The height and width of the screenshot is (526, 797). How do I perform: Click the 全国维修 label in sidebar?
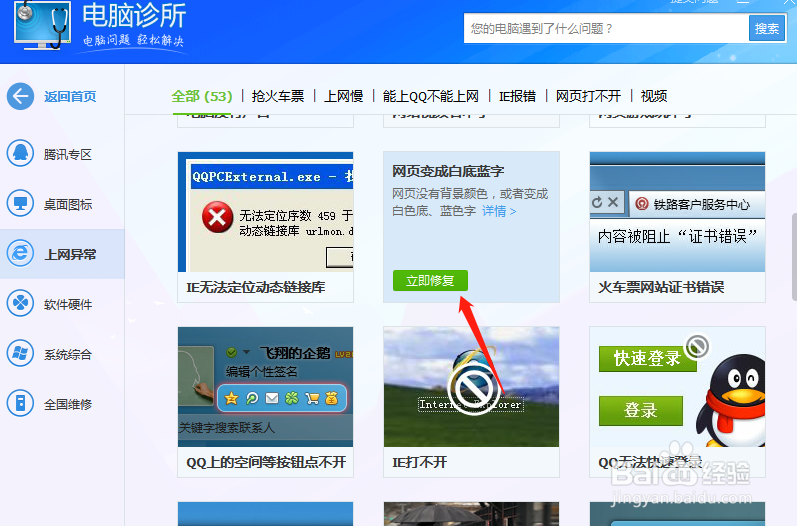tap(68, 405)
